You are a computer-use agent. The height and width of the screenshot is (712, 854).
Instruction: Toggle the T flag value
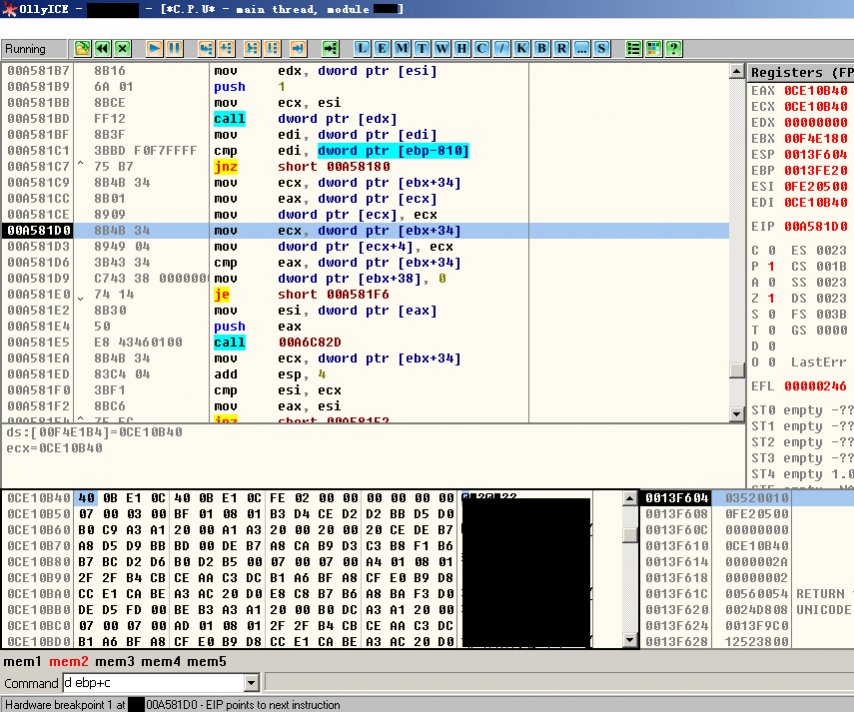click(771, 330)
